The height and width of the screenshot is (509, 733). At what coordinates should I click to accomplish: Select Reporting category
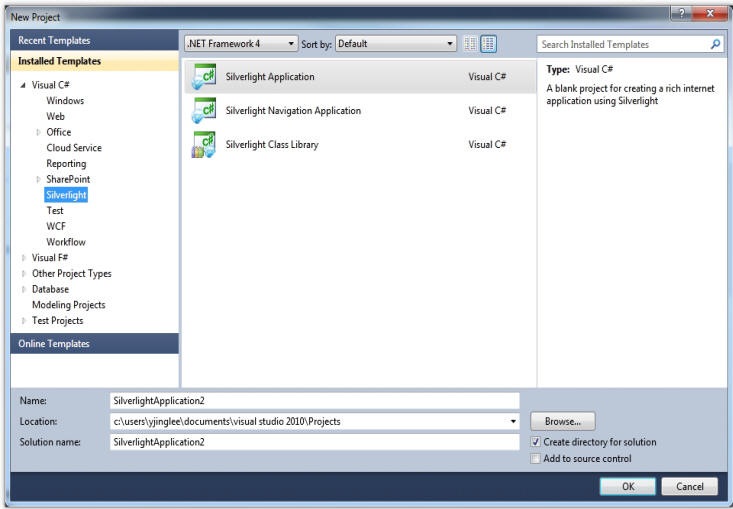66,164
